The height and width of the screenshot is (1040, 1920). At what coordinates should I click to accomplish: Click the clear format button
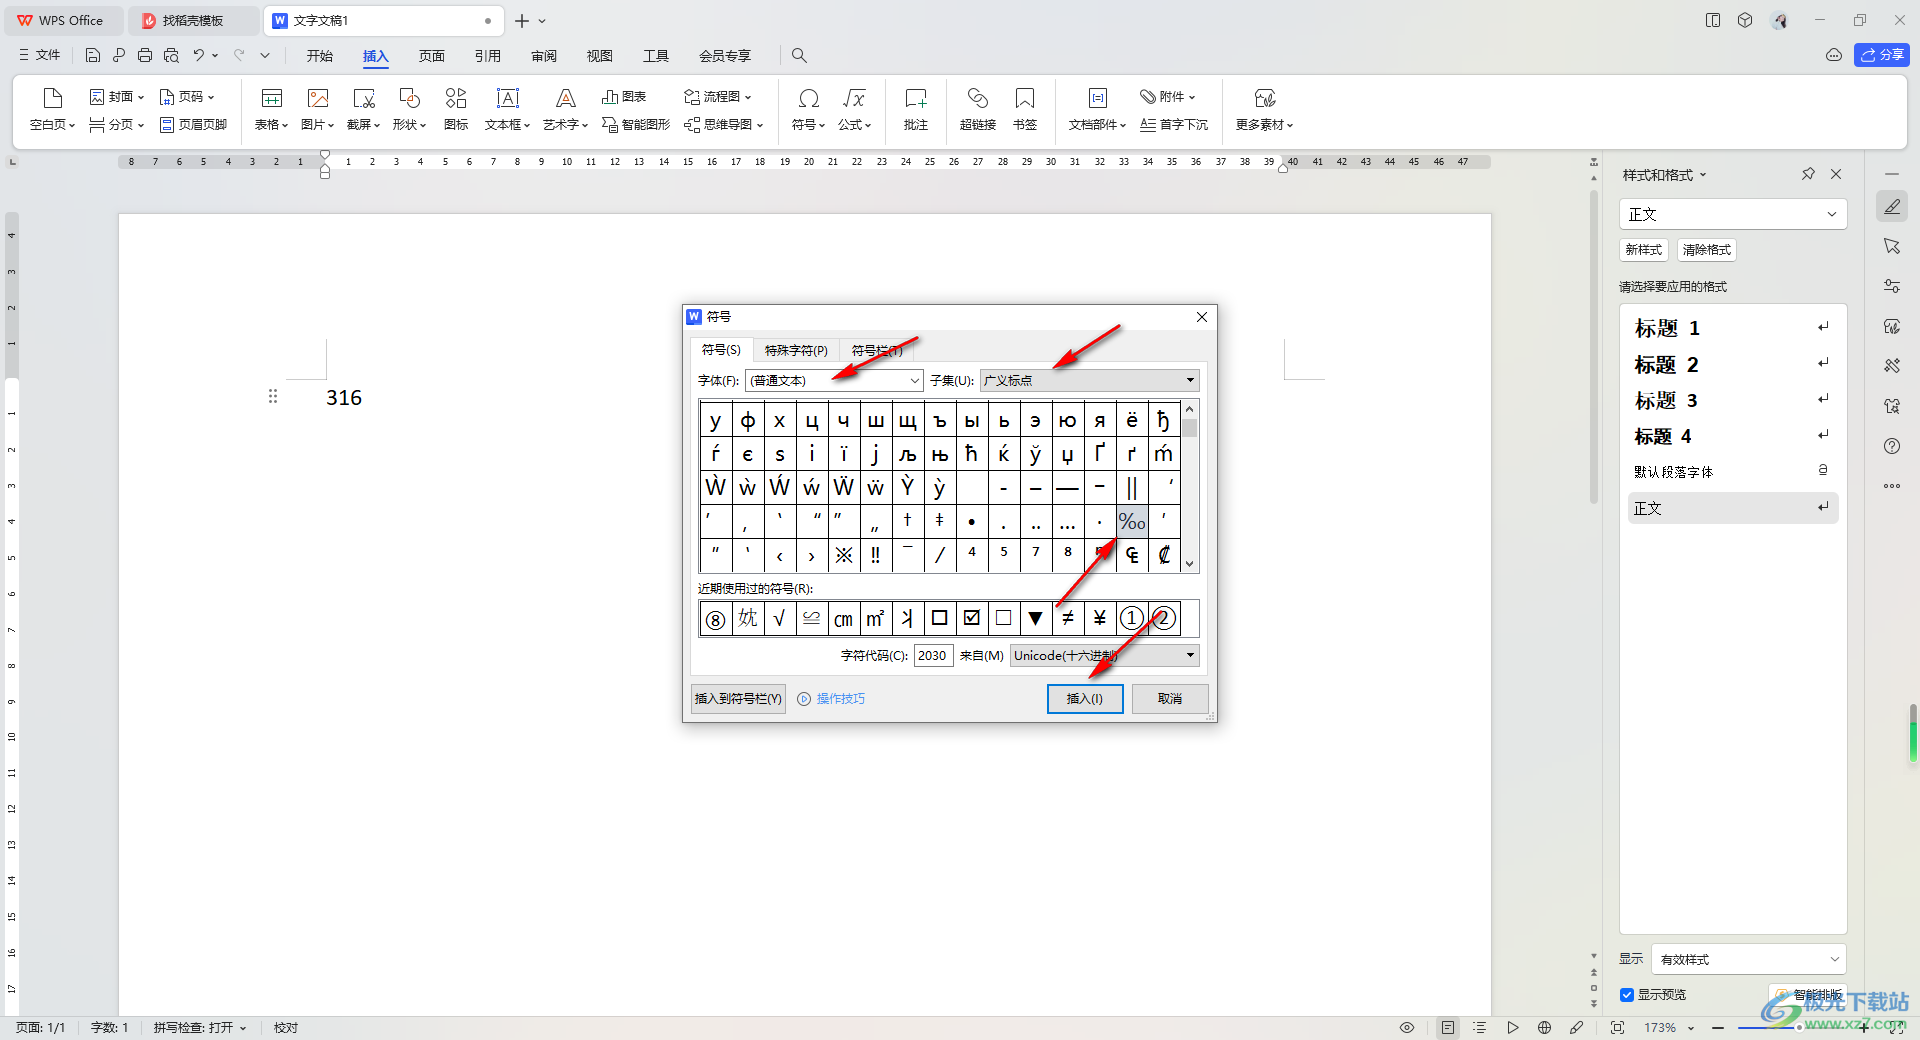click(x=1707, y=250)
